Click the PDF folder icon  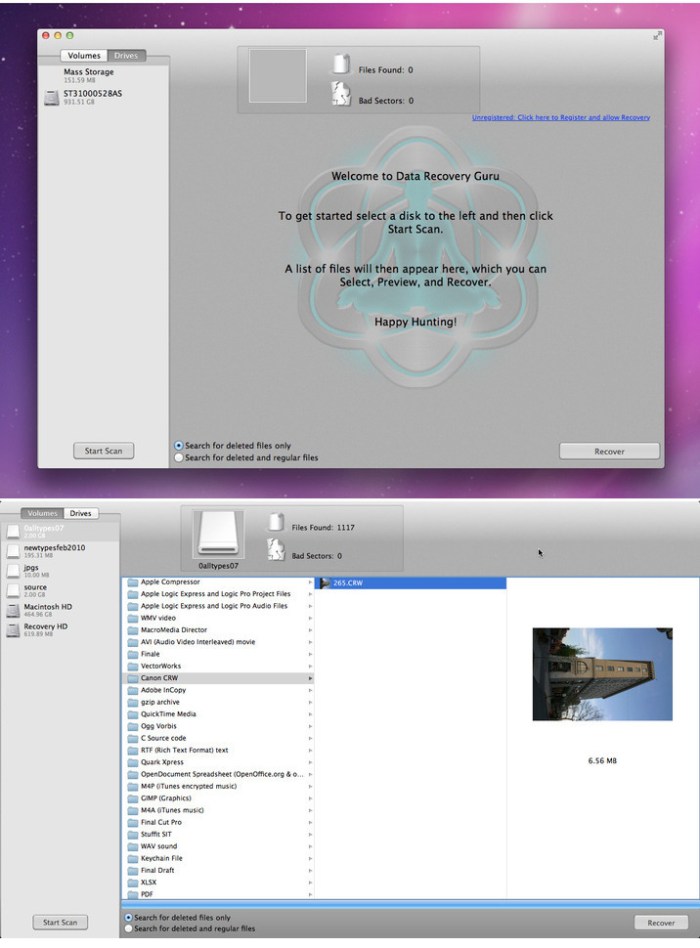(133, 894)
